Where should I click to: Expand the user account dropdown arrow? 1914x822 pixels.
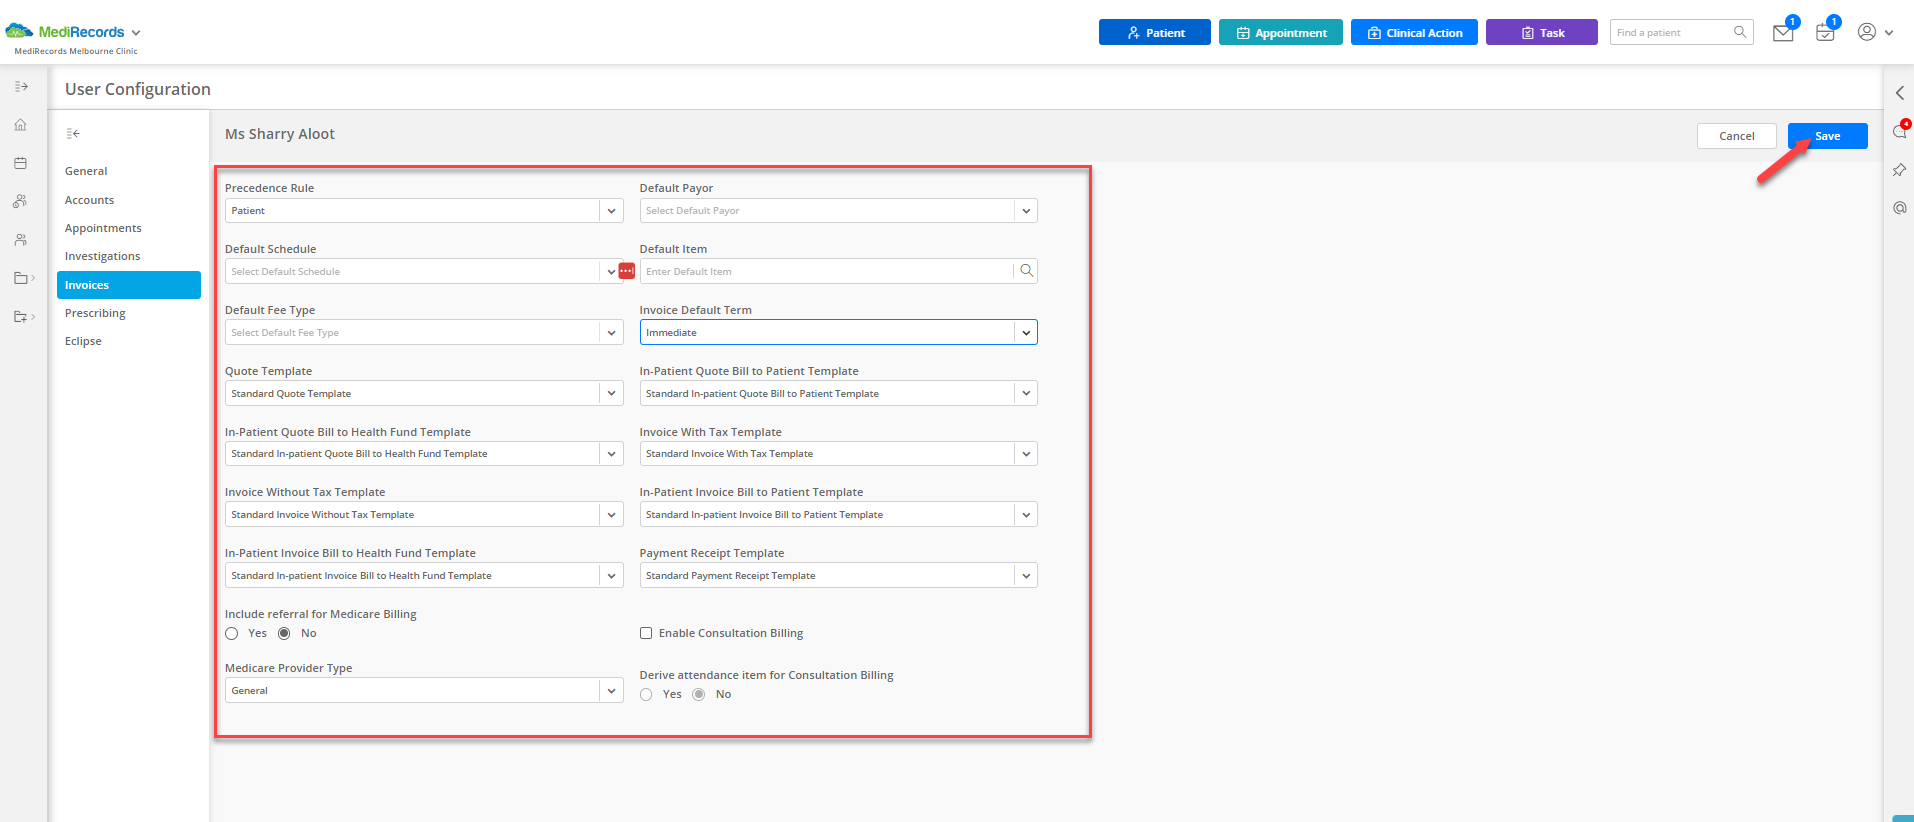(1889, 33)
